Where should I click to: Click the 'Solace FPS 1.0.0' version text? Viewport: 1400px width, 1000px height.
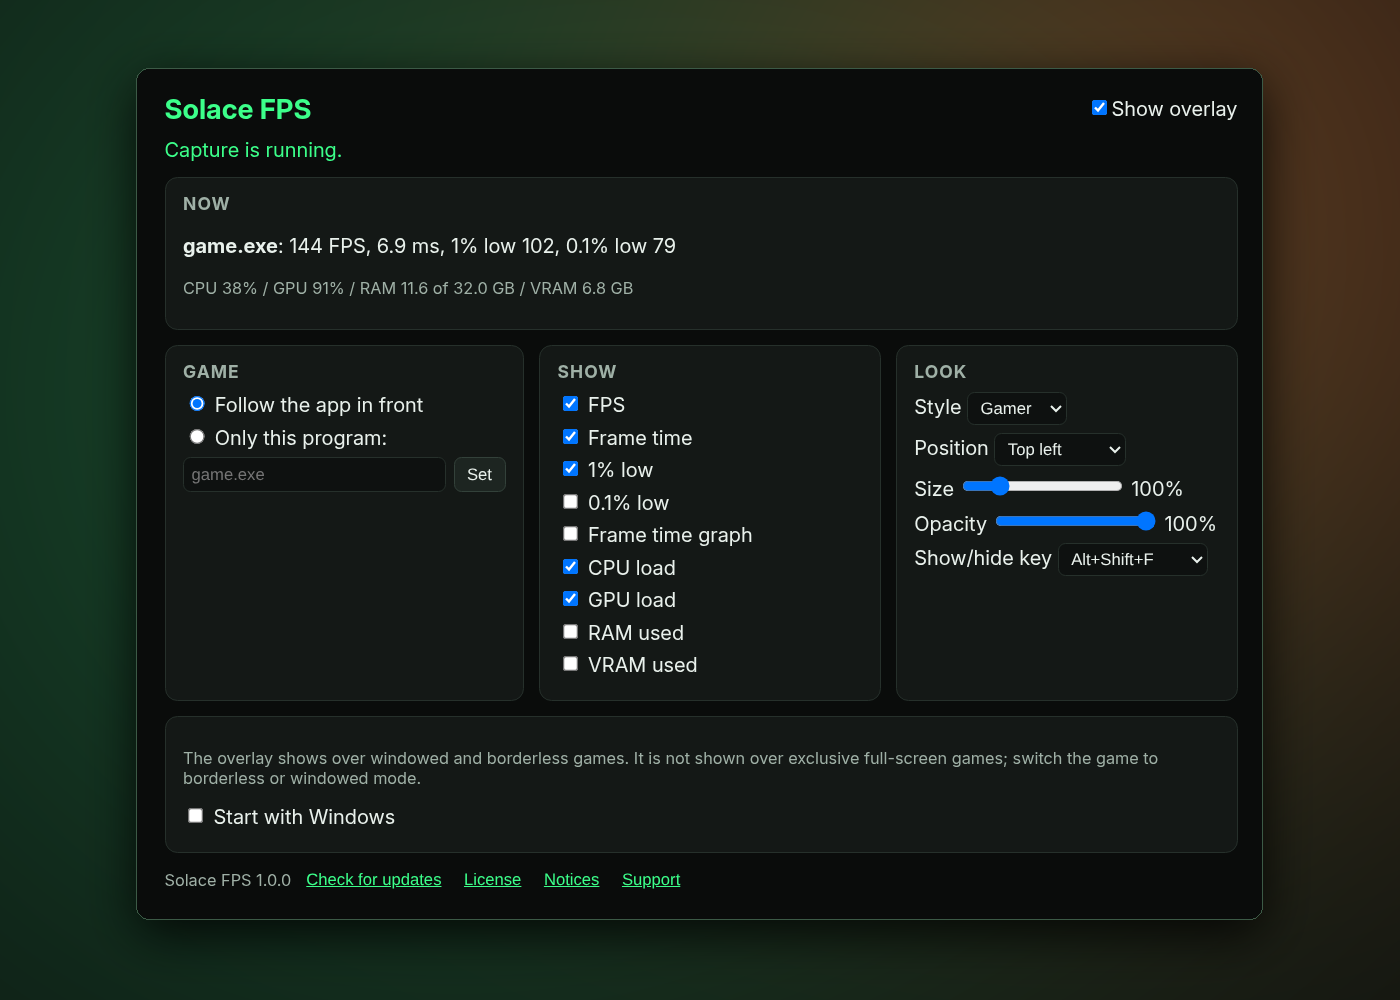point(228,880)
